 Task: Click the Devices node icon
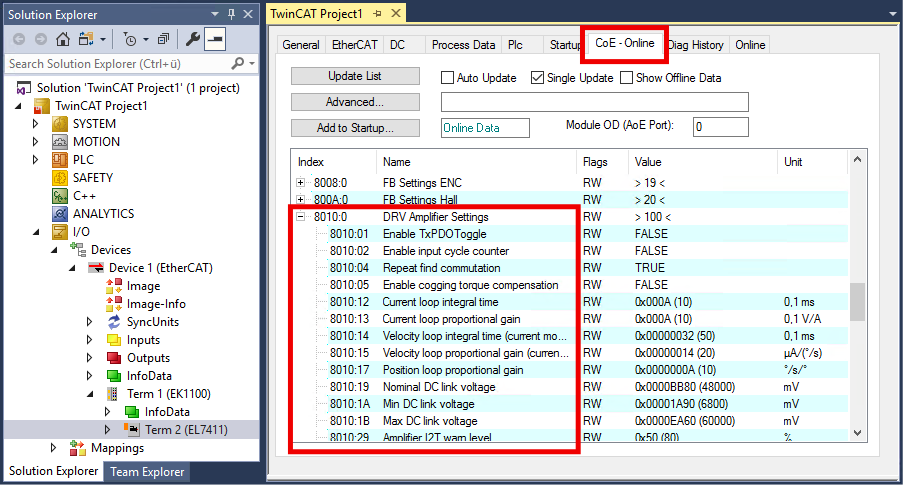pos(78,249)
